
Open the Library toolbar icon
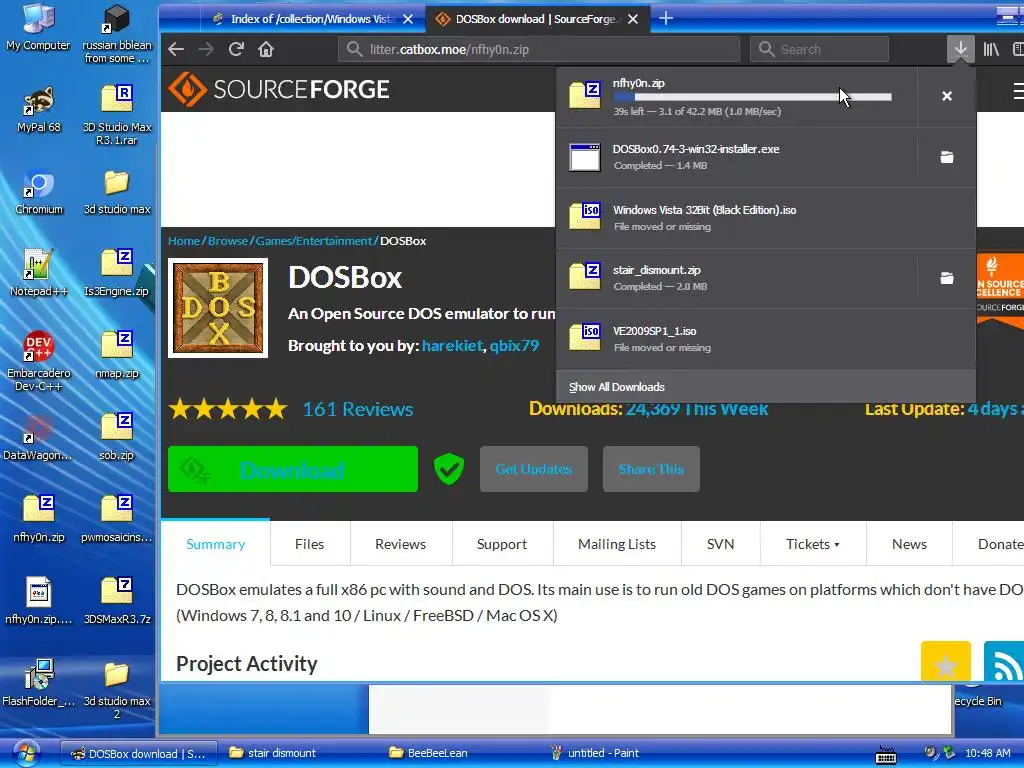click(x=991, y=49)
